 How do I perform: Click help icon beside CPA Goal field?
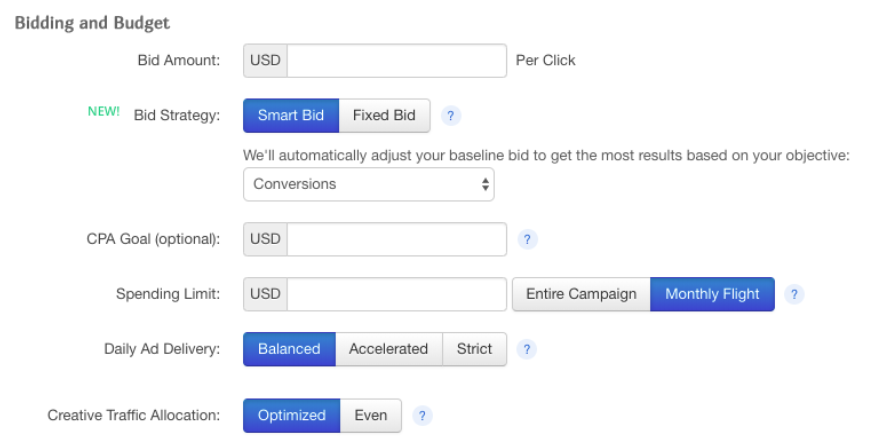pos(528,240)
